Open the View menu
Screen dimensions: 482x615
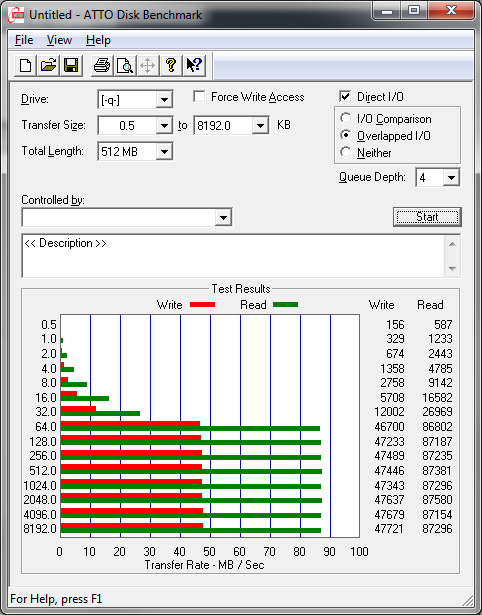[59, 40]
